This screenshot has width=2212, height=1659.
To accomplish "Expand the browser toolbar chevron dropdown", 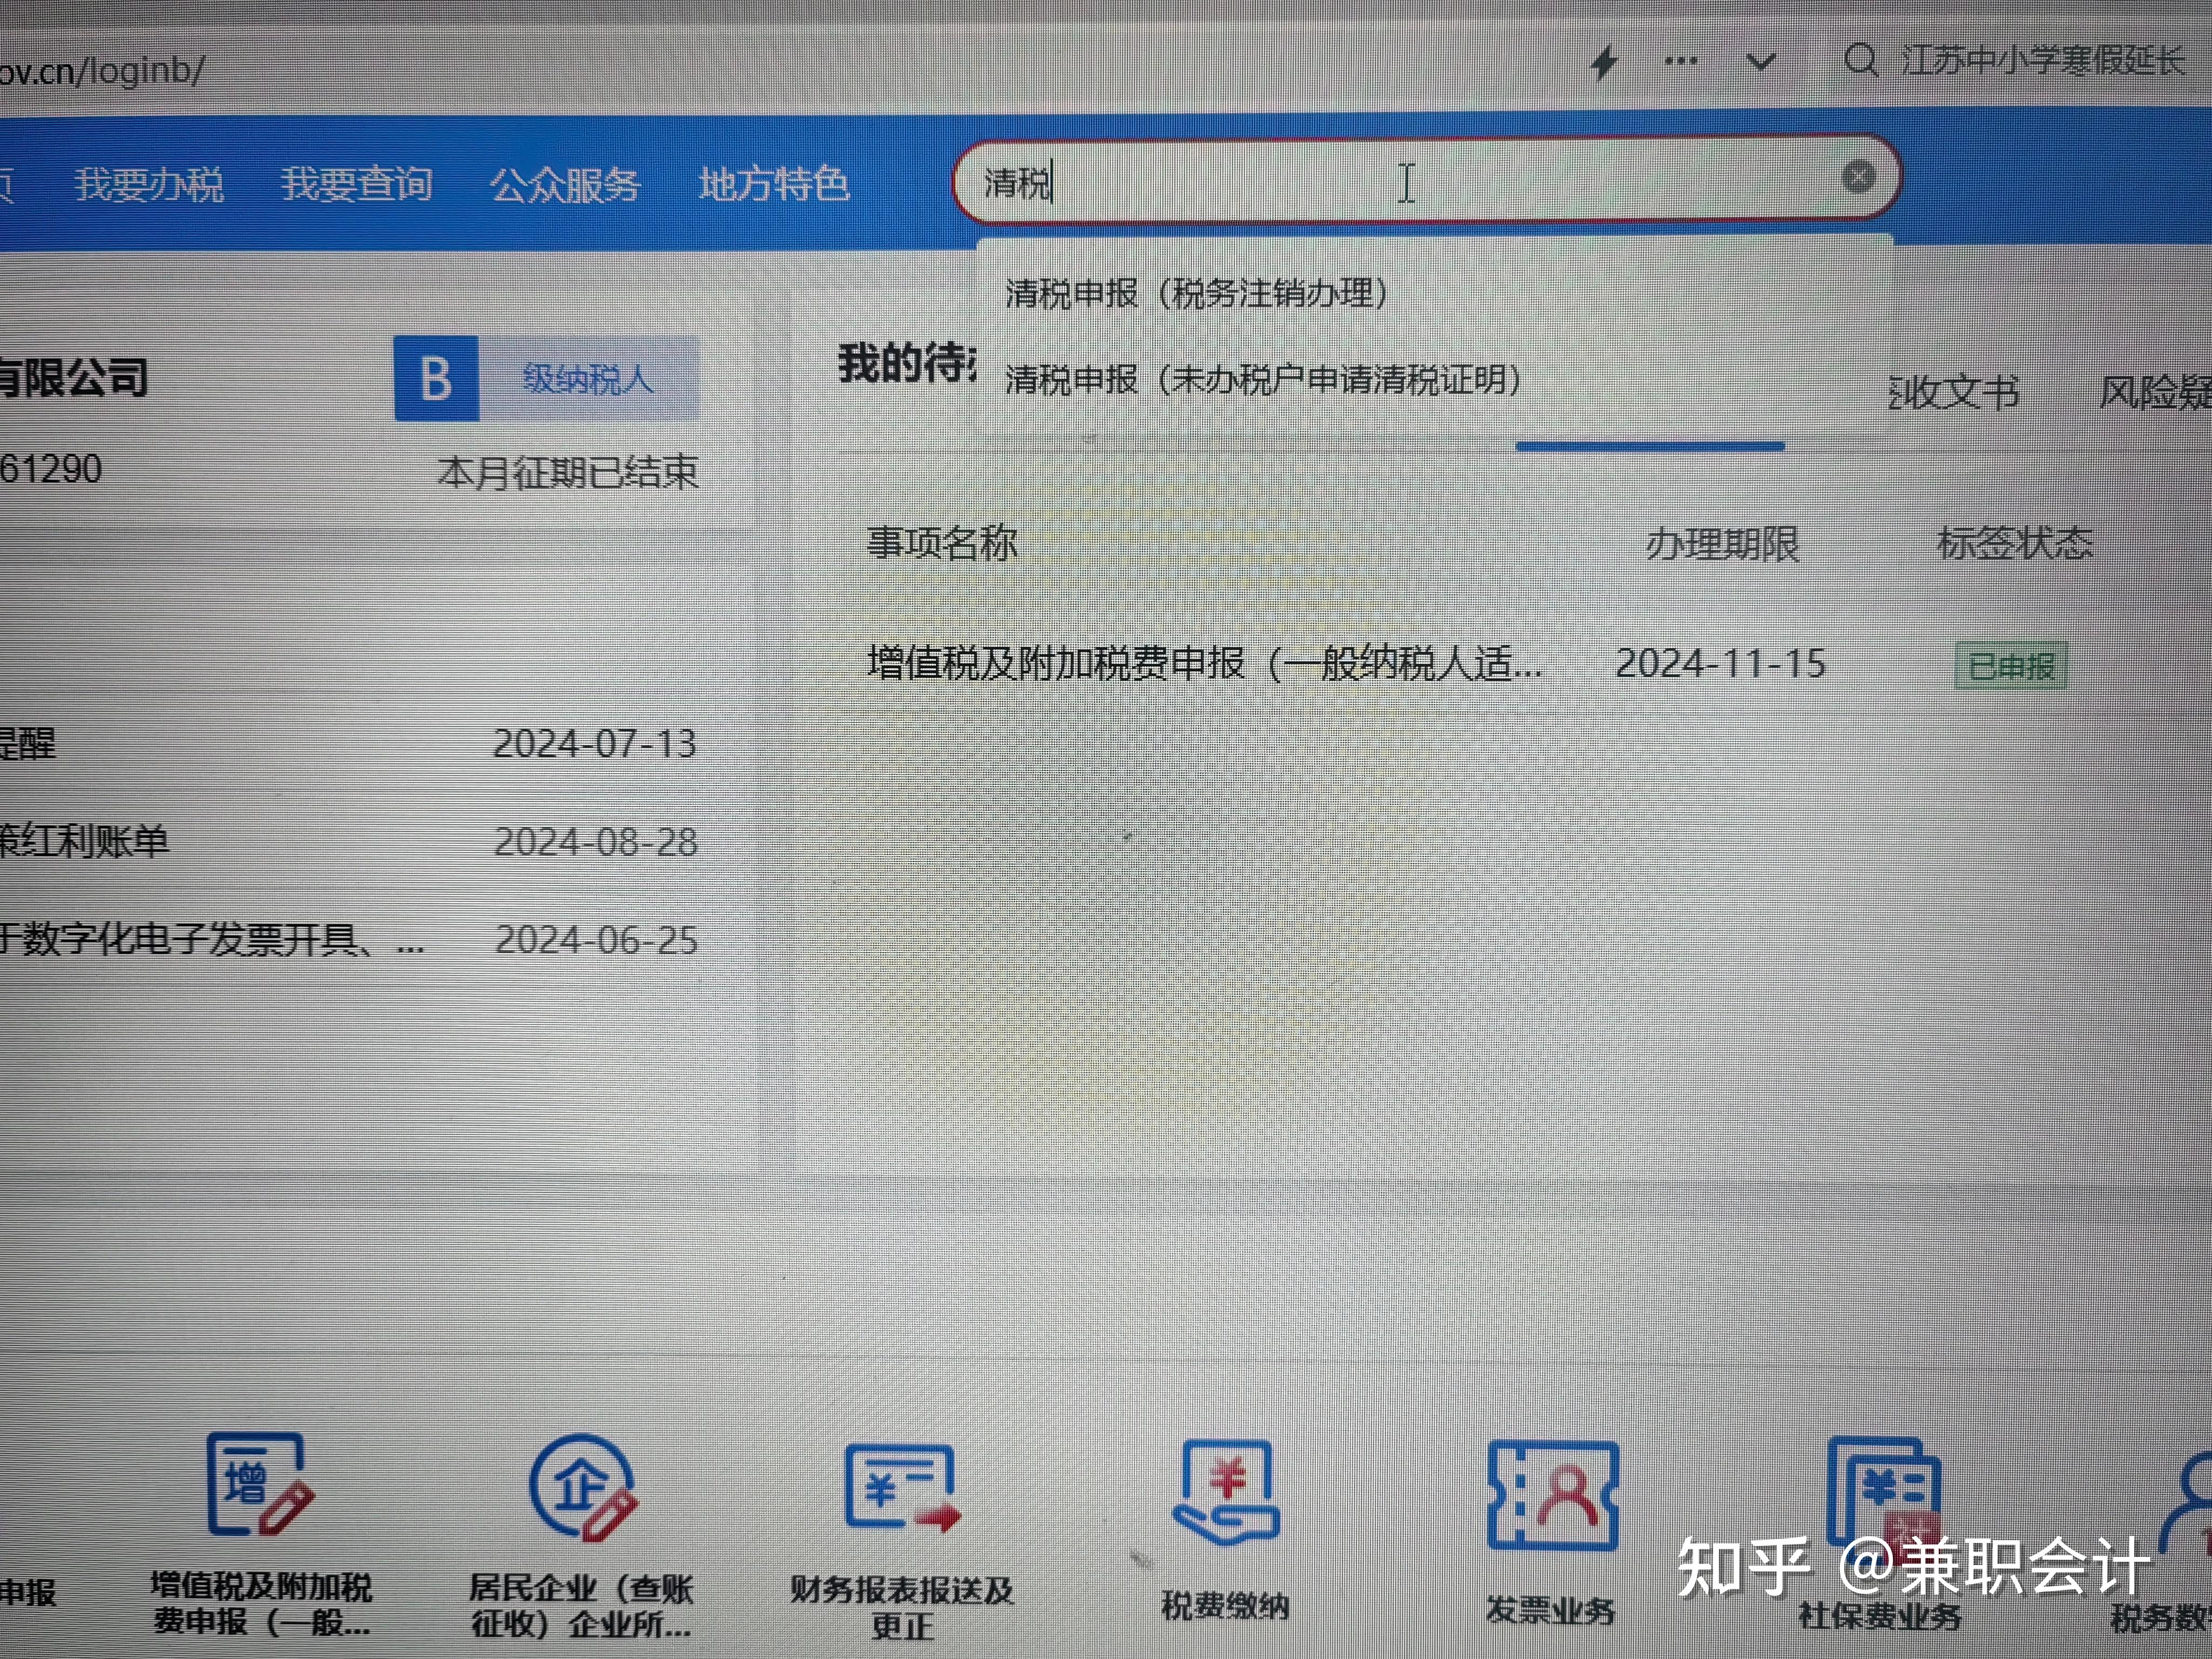I will pos(1760,62).
